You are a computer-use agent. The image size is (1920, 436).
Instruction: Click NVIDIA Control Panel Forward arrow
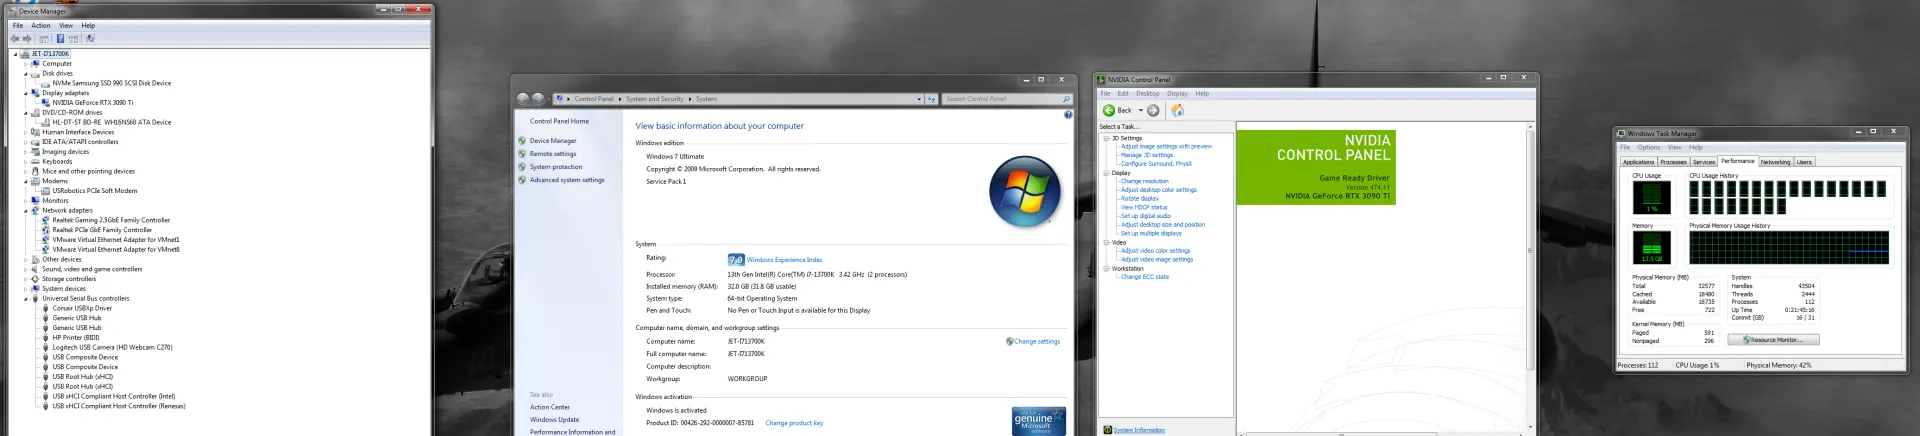click(1153, 110)
